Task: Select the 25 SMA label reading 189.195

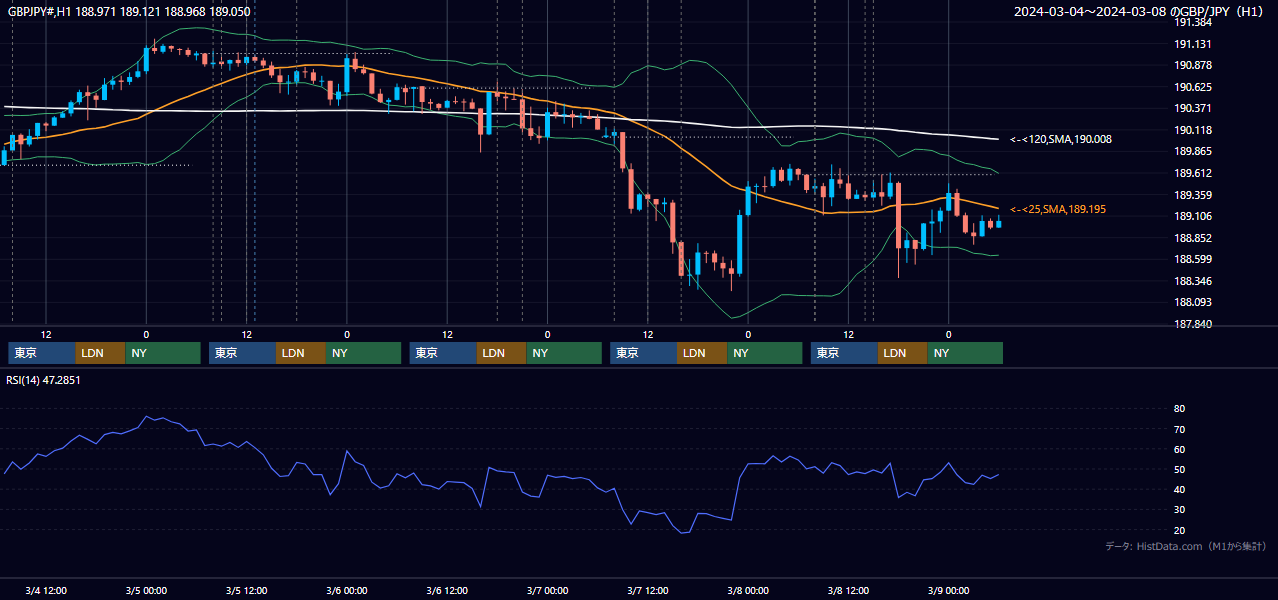Action: click(1058, 209)
